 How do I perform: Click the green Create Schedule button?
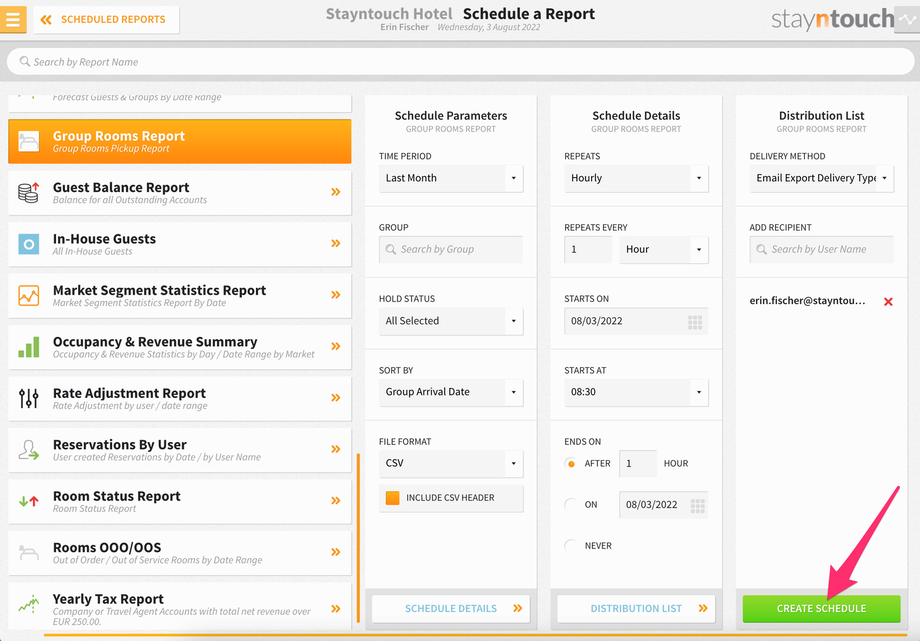(x=821, y=609)
